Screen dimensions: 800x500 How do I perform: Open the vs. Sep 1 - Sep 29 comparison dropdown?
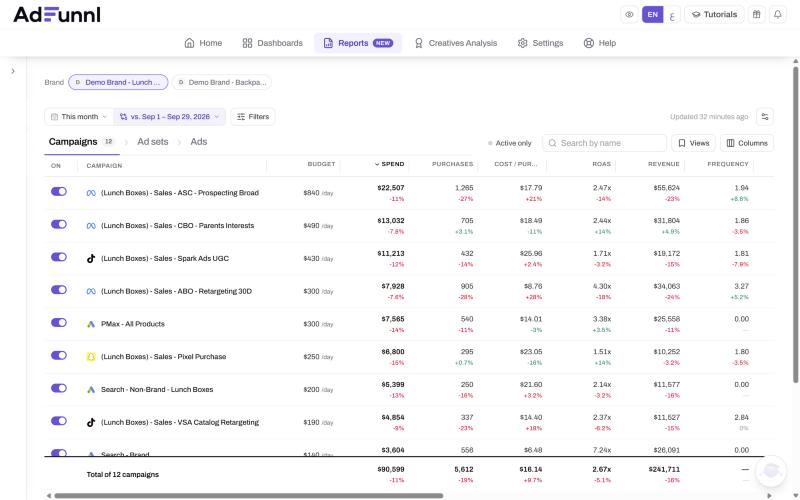(170, 117)
